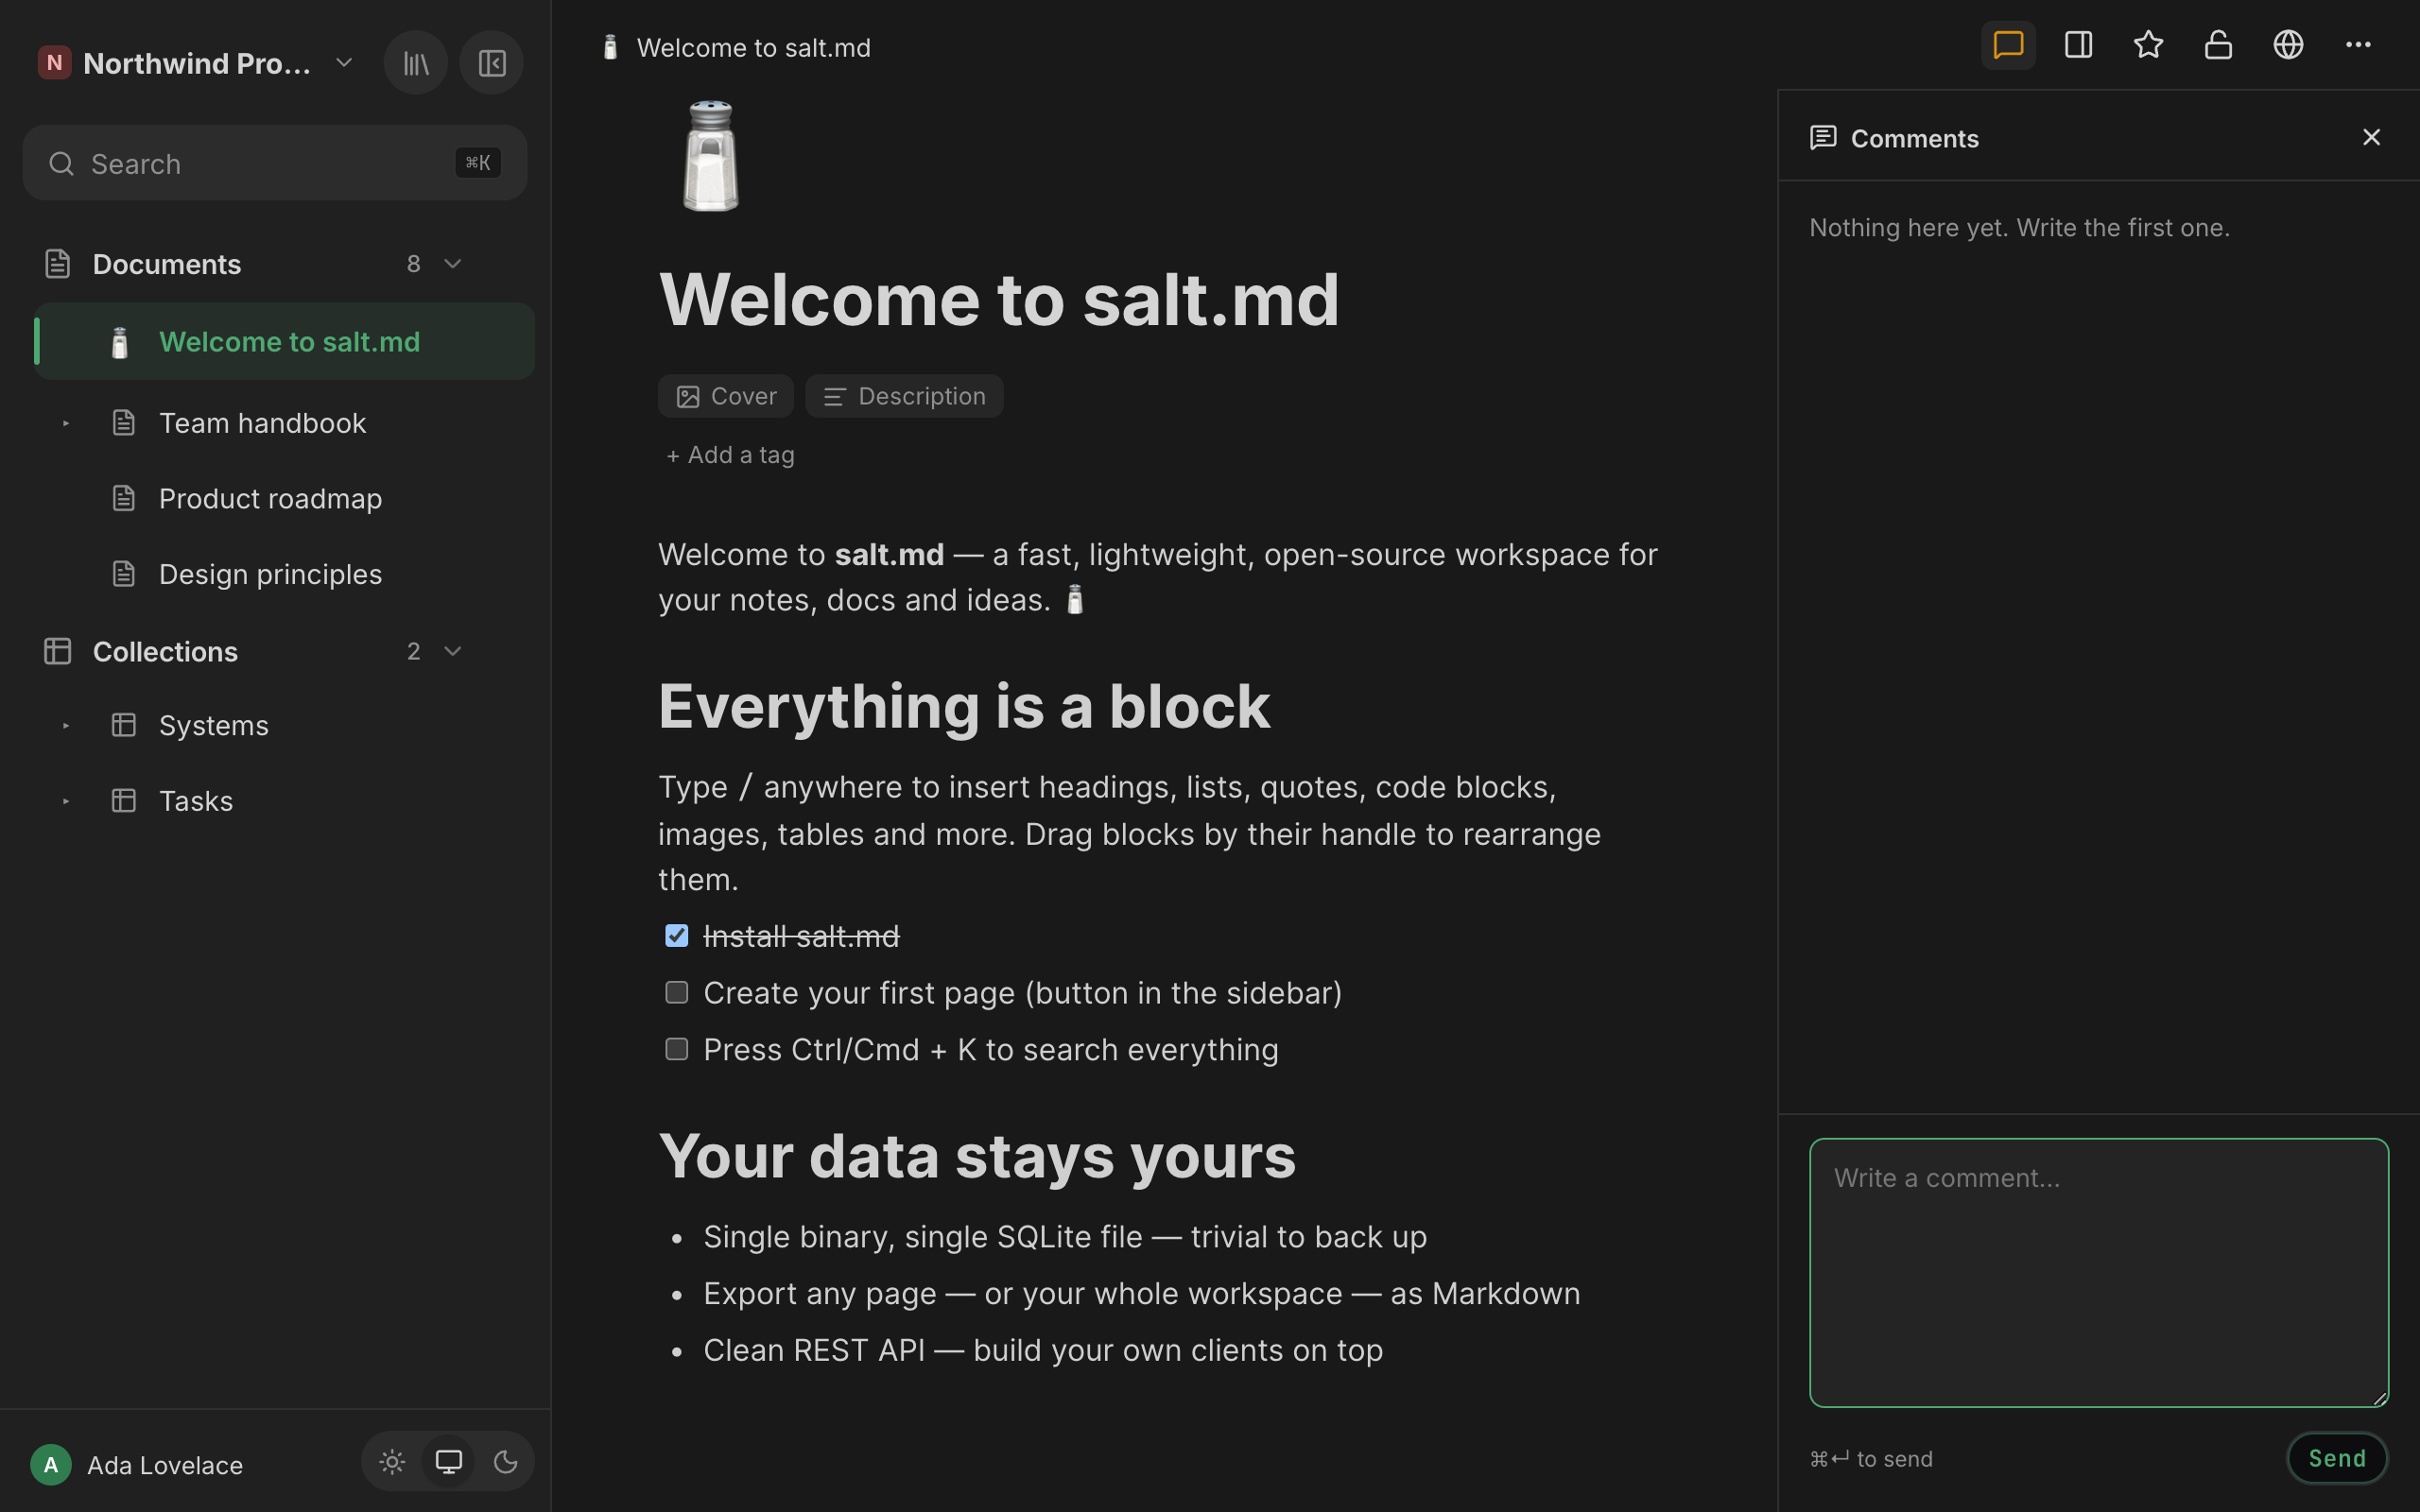Add a Cover image
The width and height of the screenshot is (2420, 1512).
coord(726,396)
